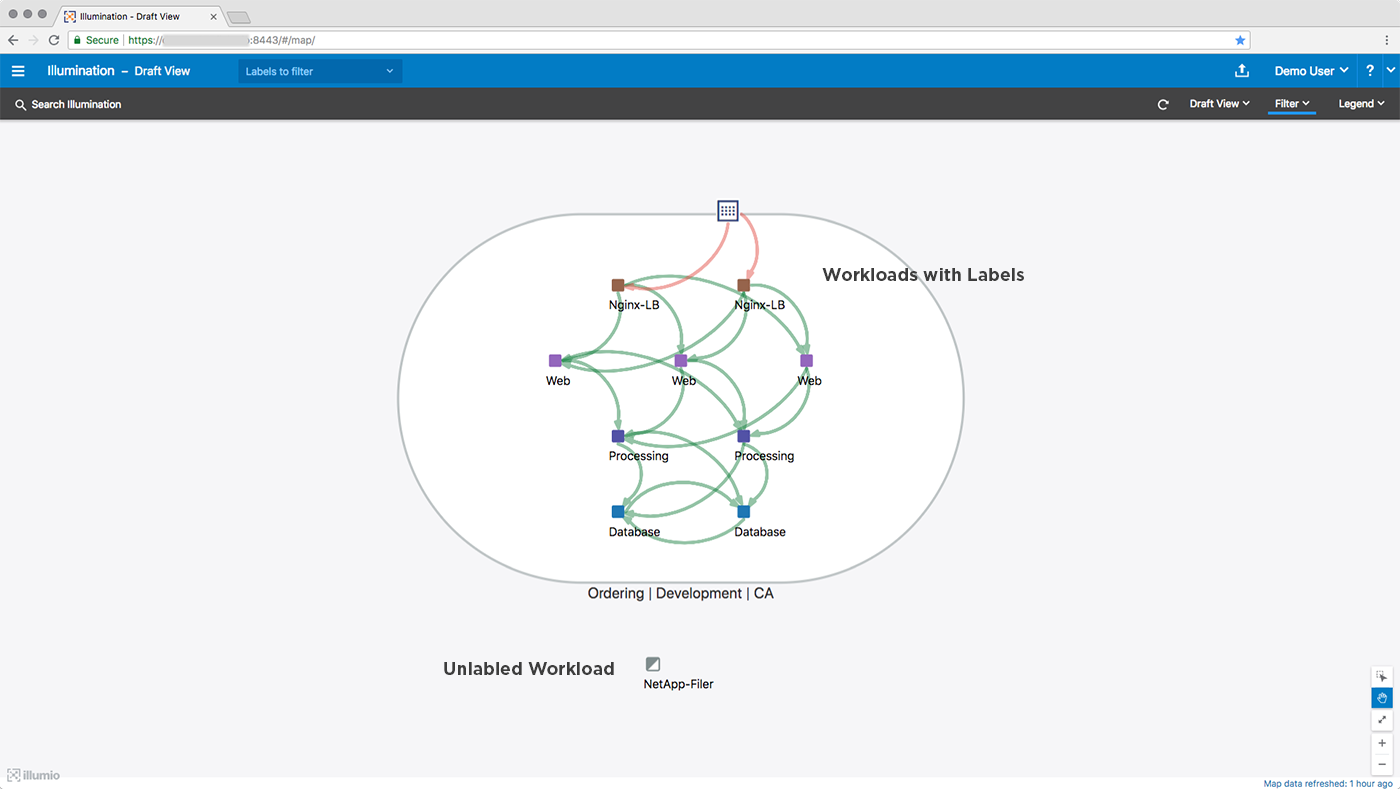Click the export upload icon in header
The image size is (1400, 789).
tap(1242, 71)
